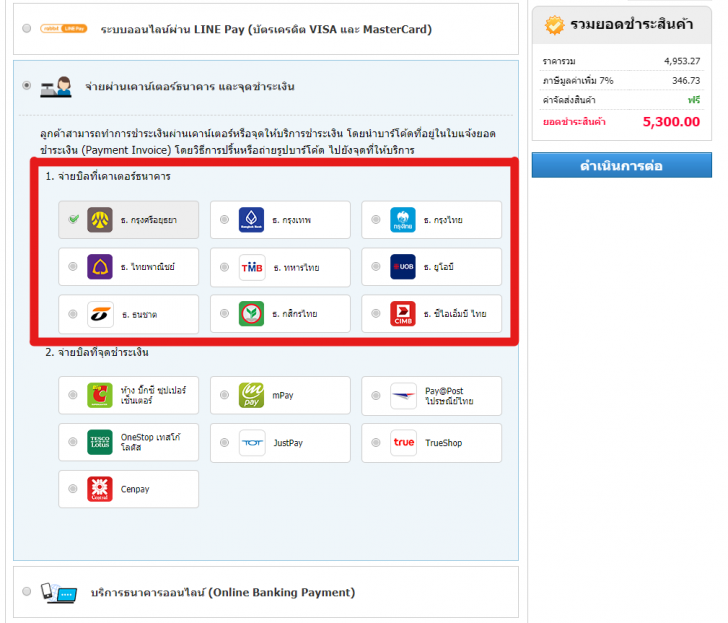Click the true TrueShop logo icon
This screenshot has height=623, width=728.
coord(403,442)
